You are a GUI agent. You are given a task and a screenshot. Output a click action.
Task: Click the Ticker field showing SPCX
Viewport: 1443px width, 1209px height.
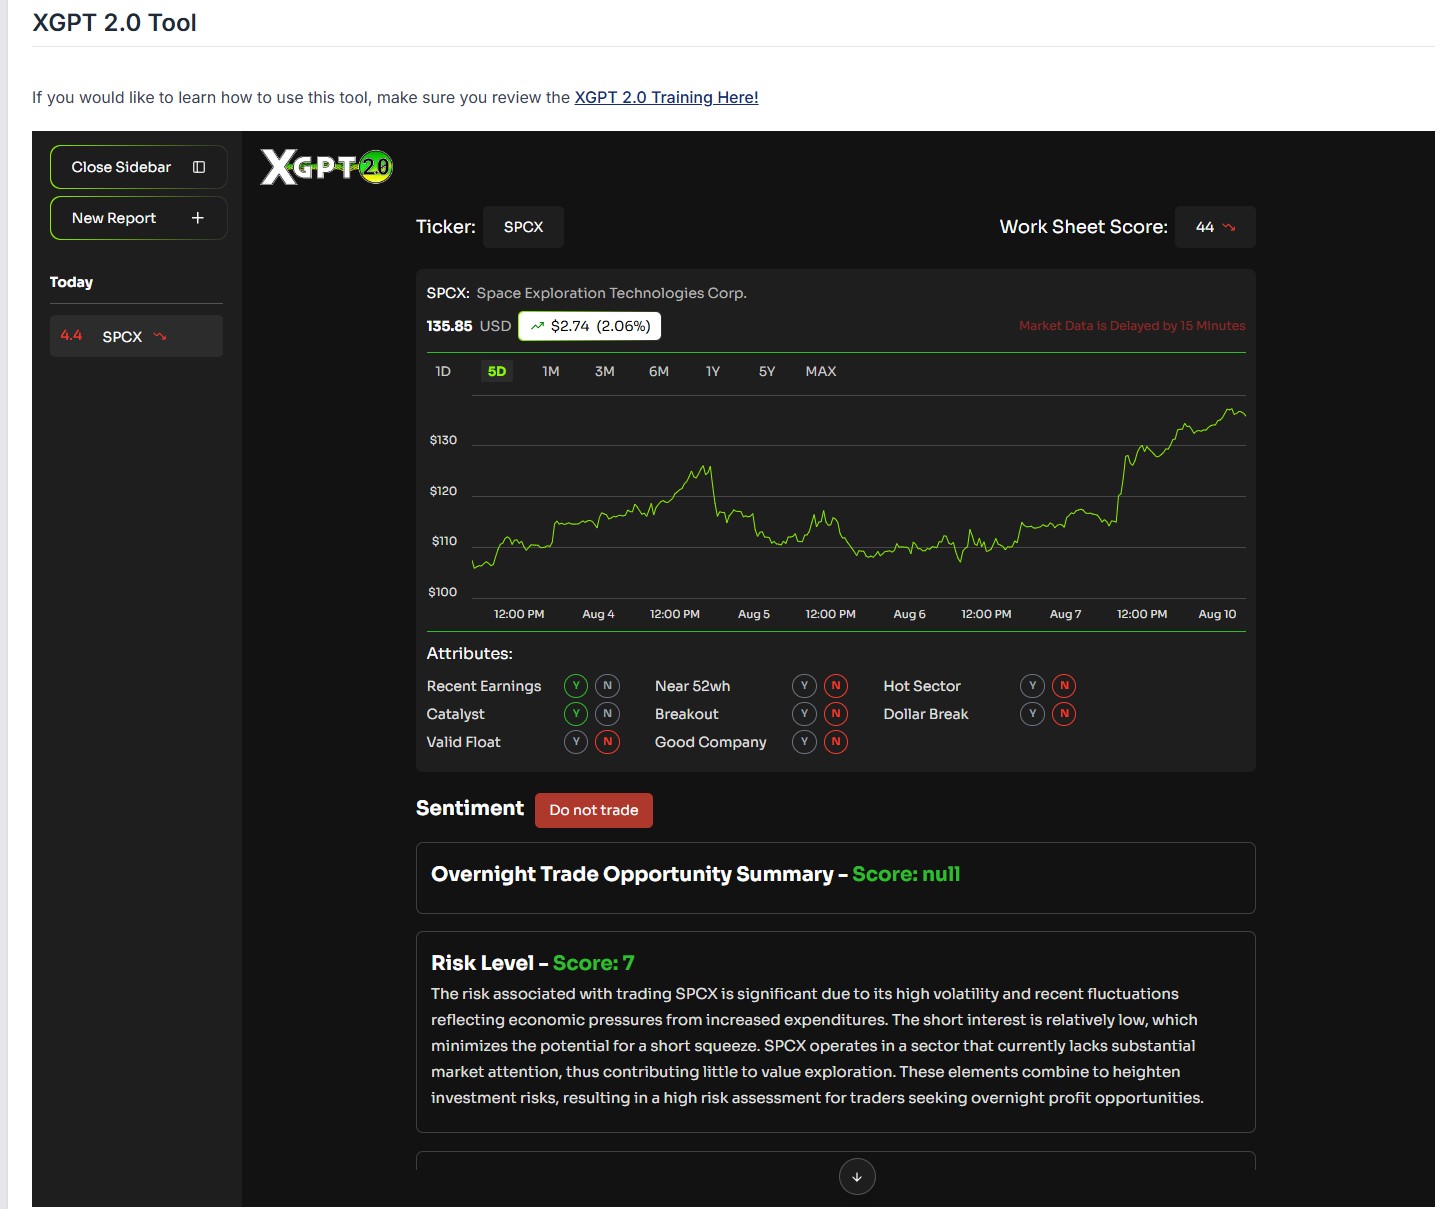point(523,227)
